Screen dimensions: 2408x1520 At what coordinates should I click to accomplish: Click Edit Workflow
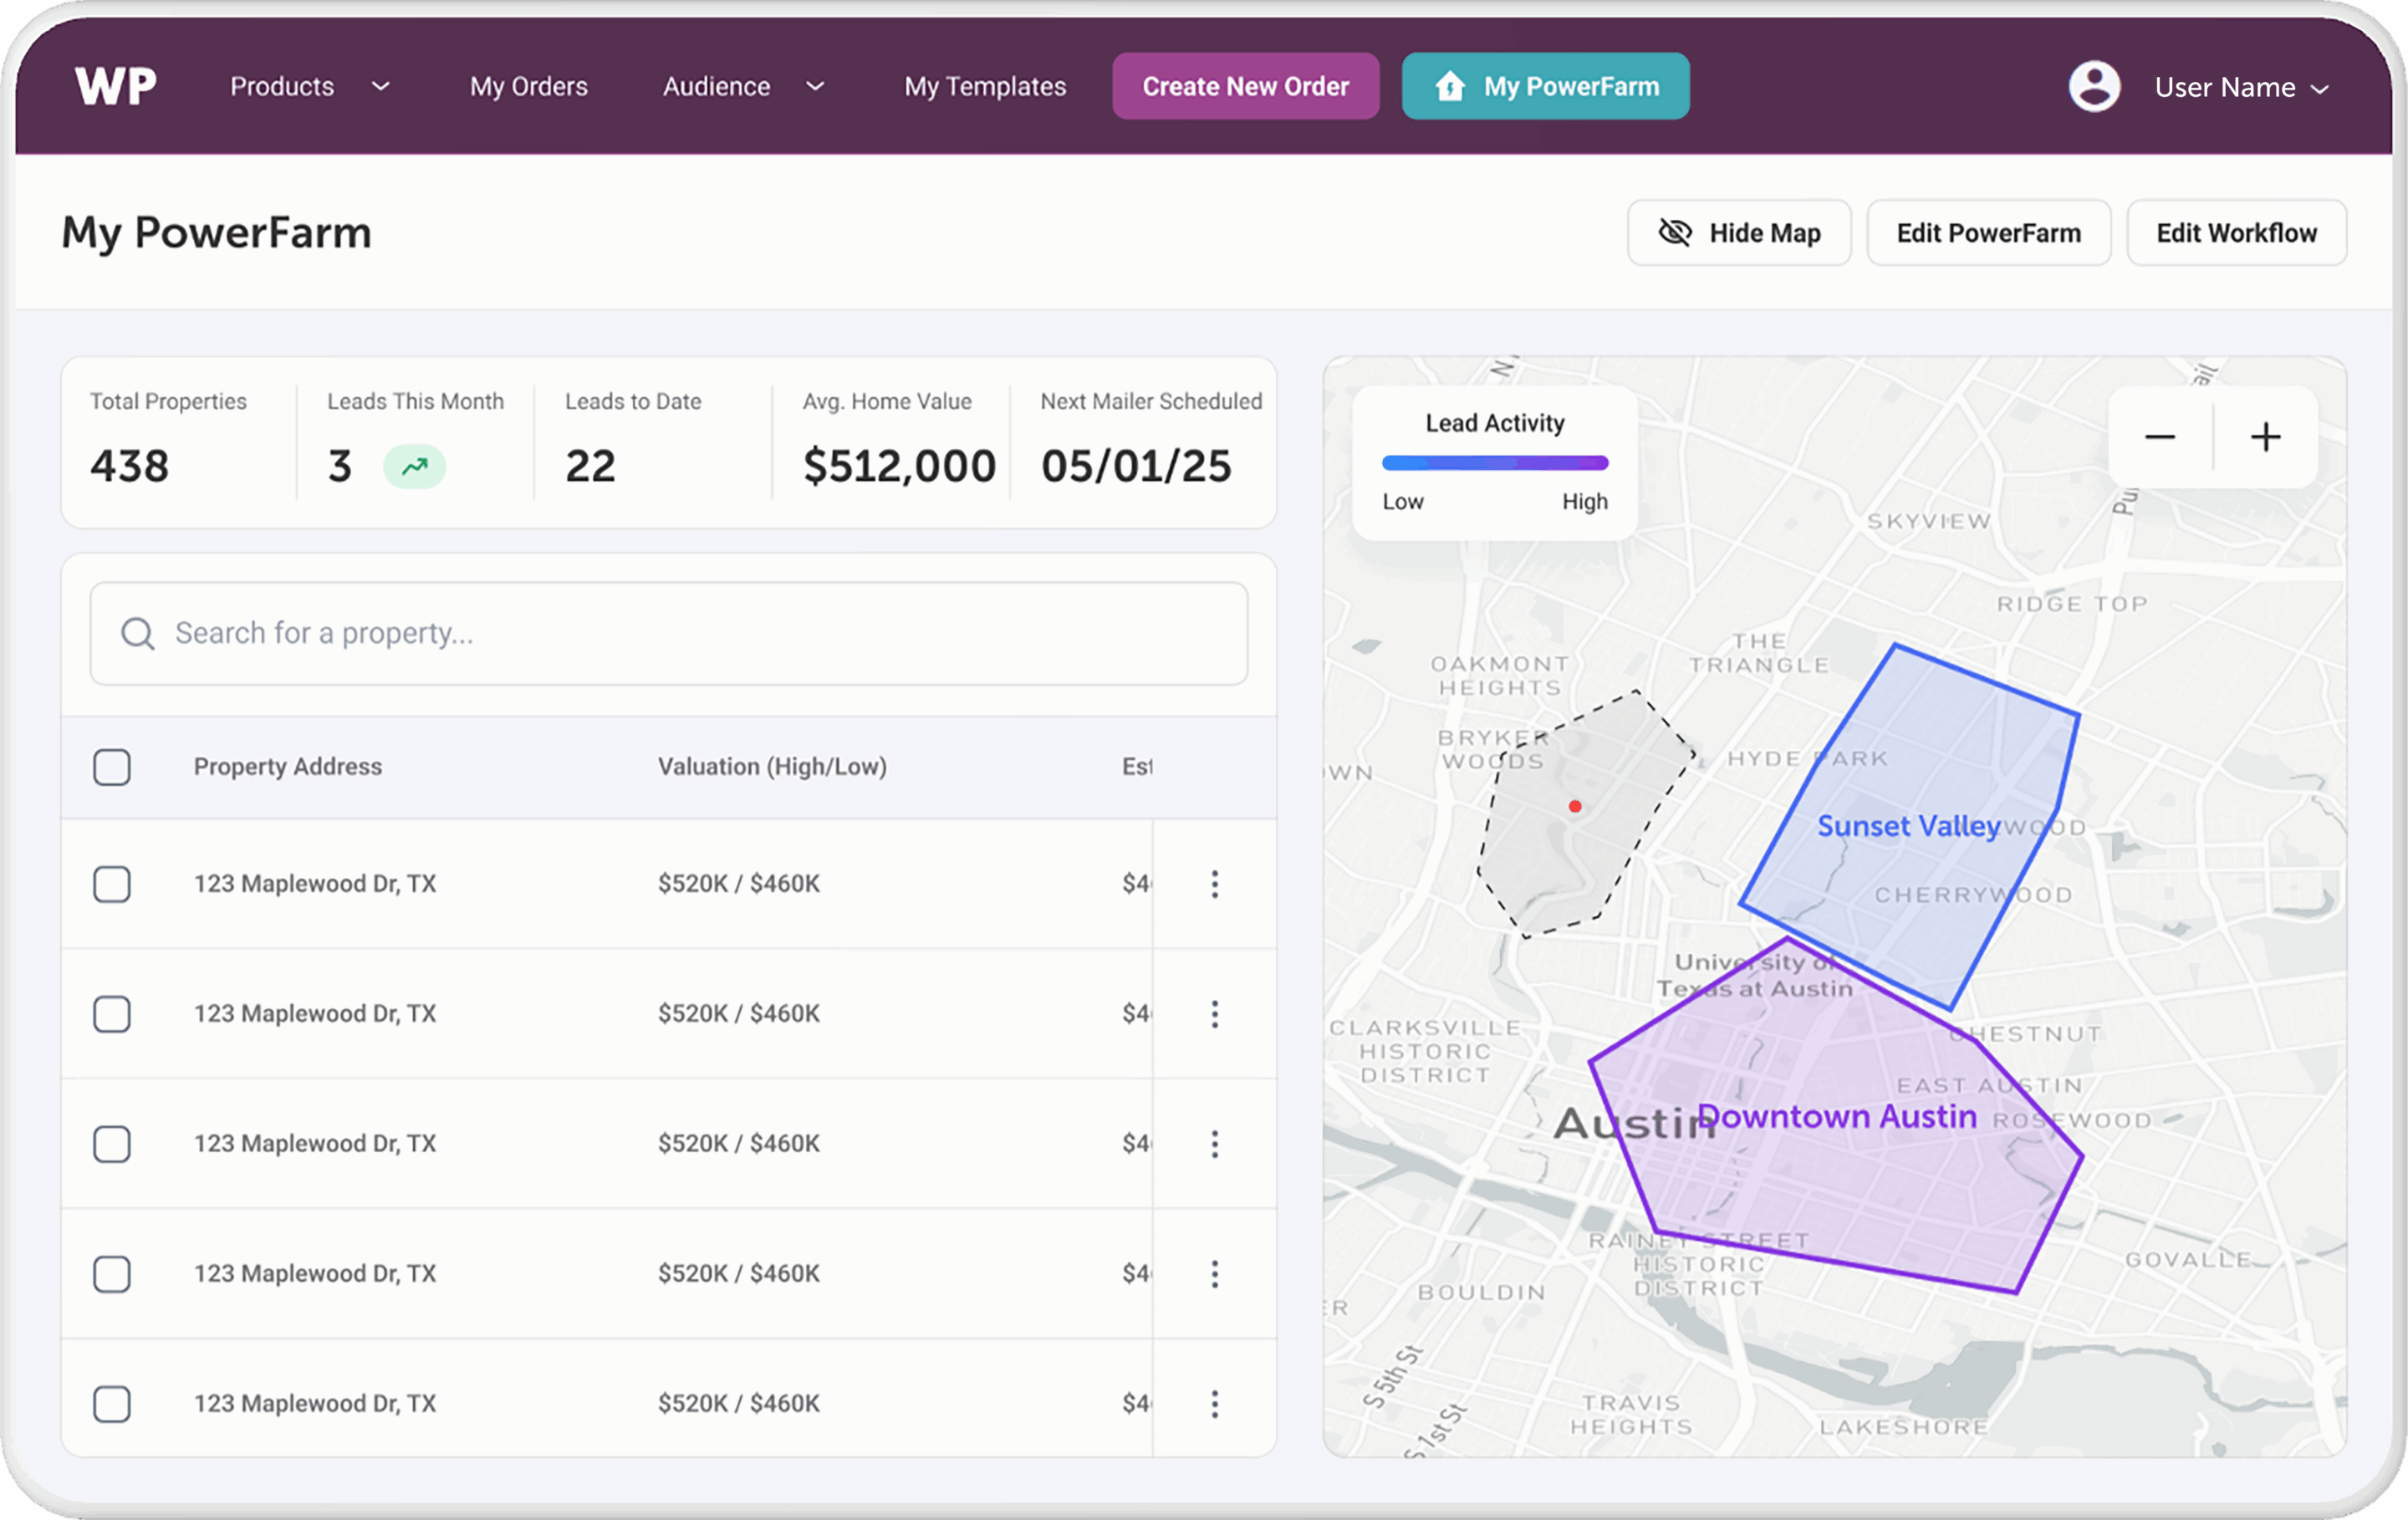pyautogui.click(x=2237, y=232)
